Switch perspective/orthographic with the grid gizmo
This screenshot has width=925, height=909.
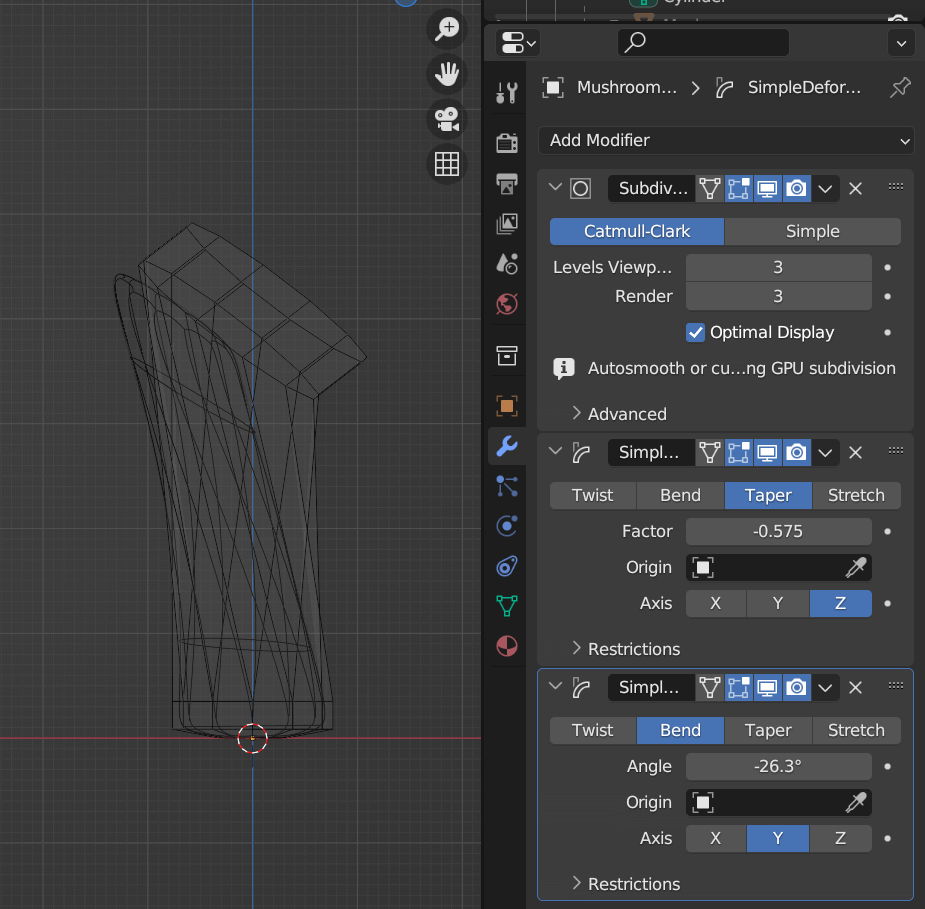[x=447, y=164]
